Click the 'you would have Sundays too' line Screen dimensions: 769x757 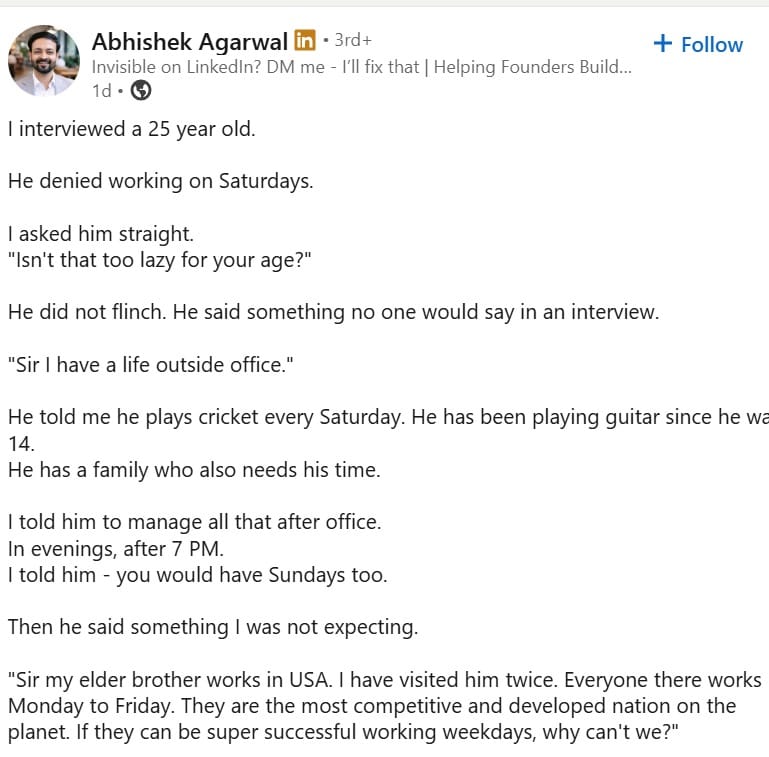tap(198, 575)
